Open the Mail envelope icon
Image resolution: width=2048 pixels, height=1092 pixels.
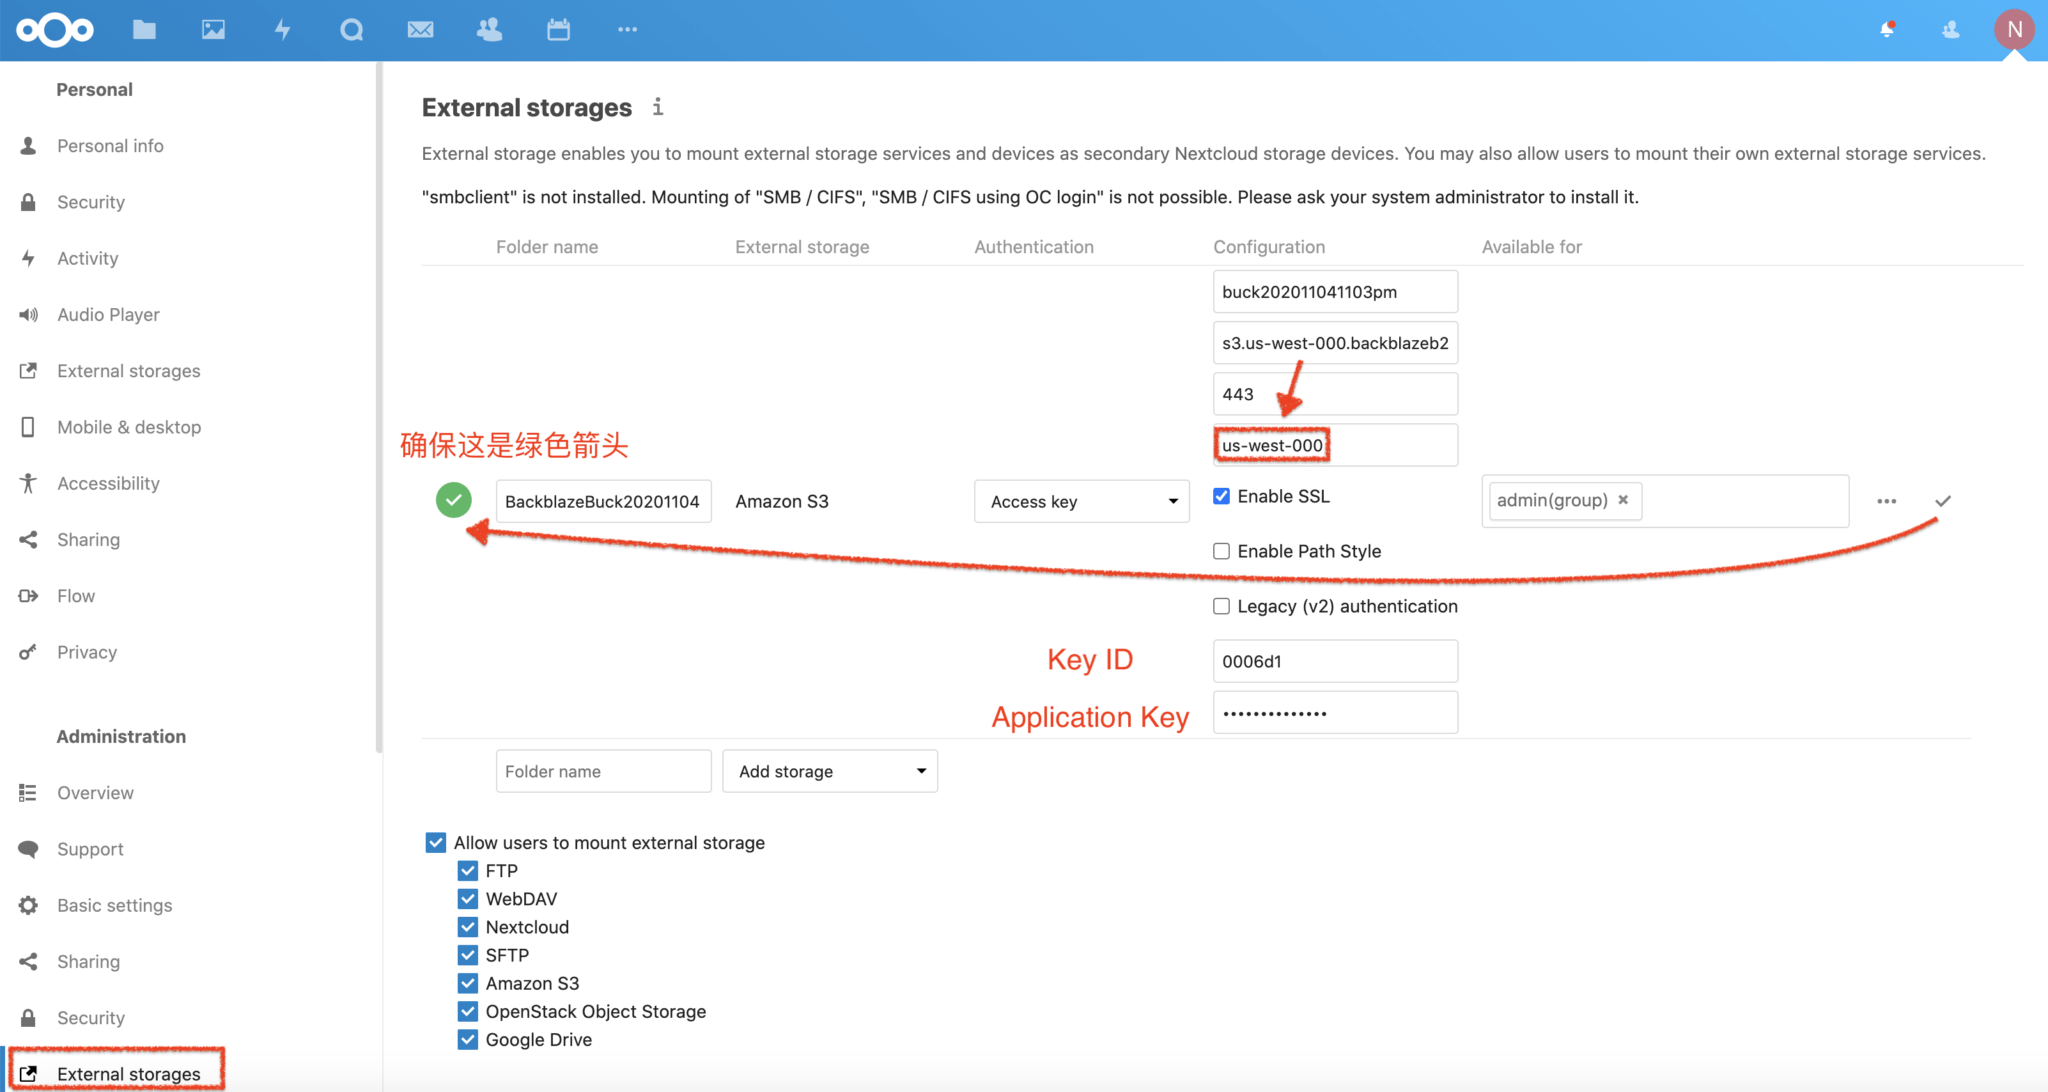click(420, 30)
